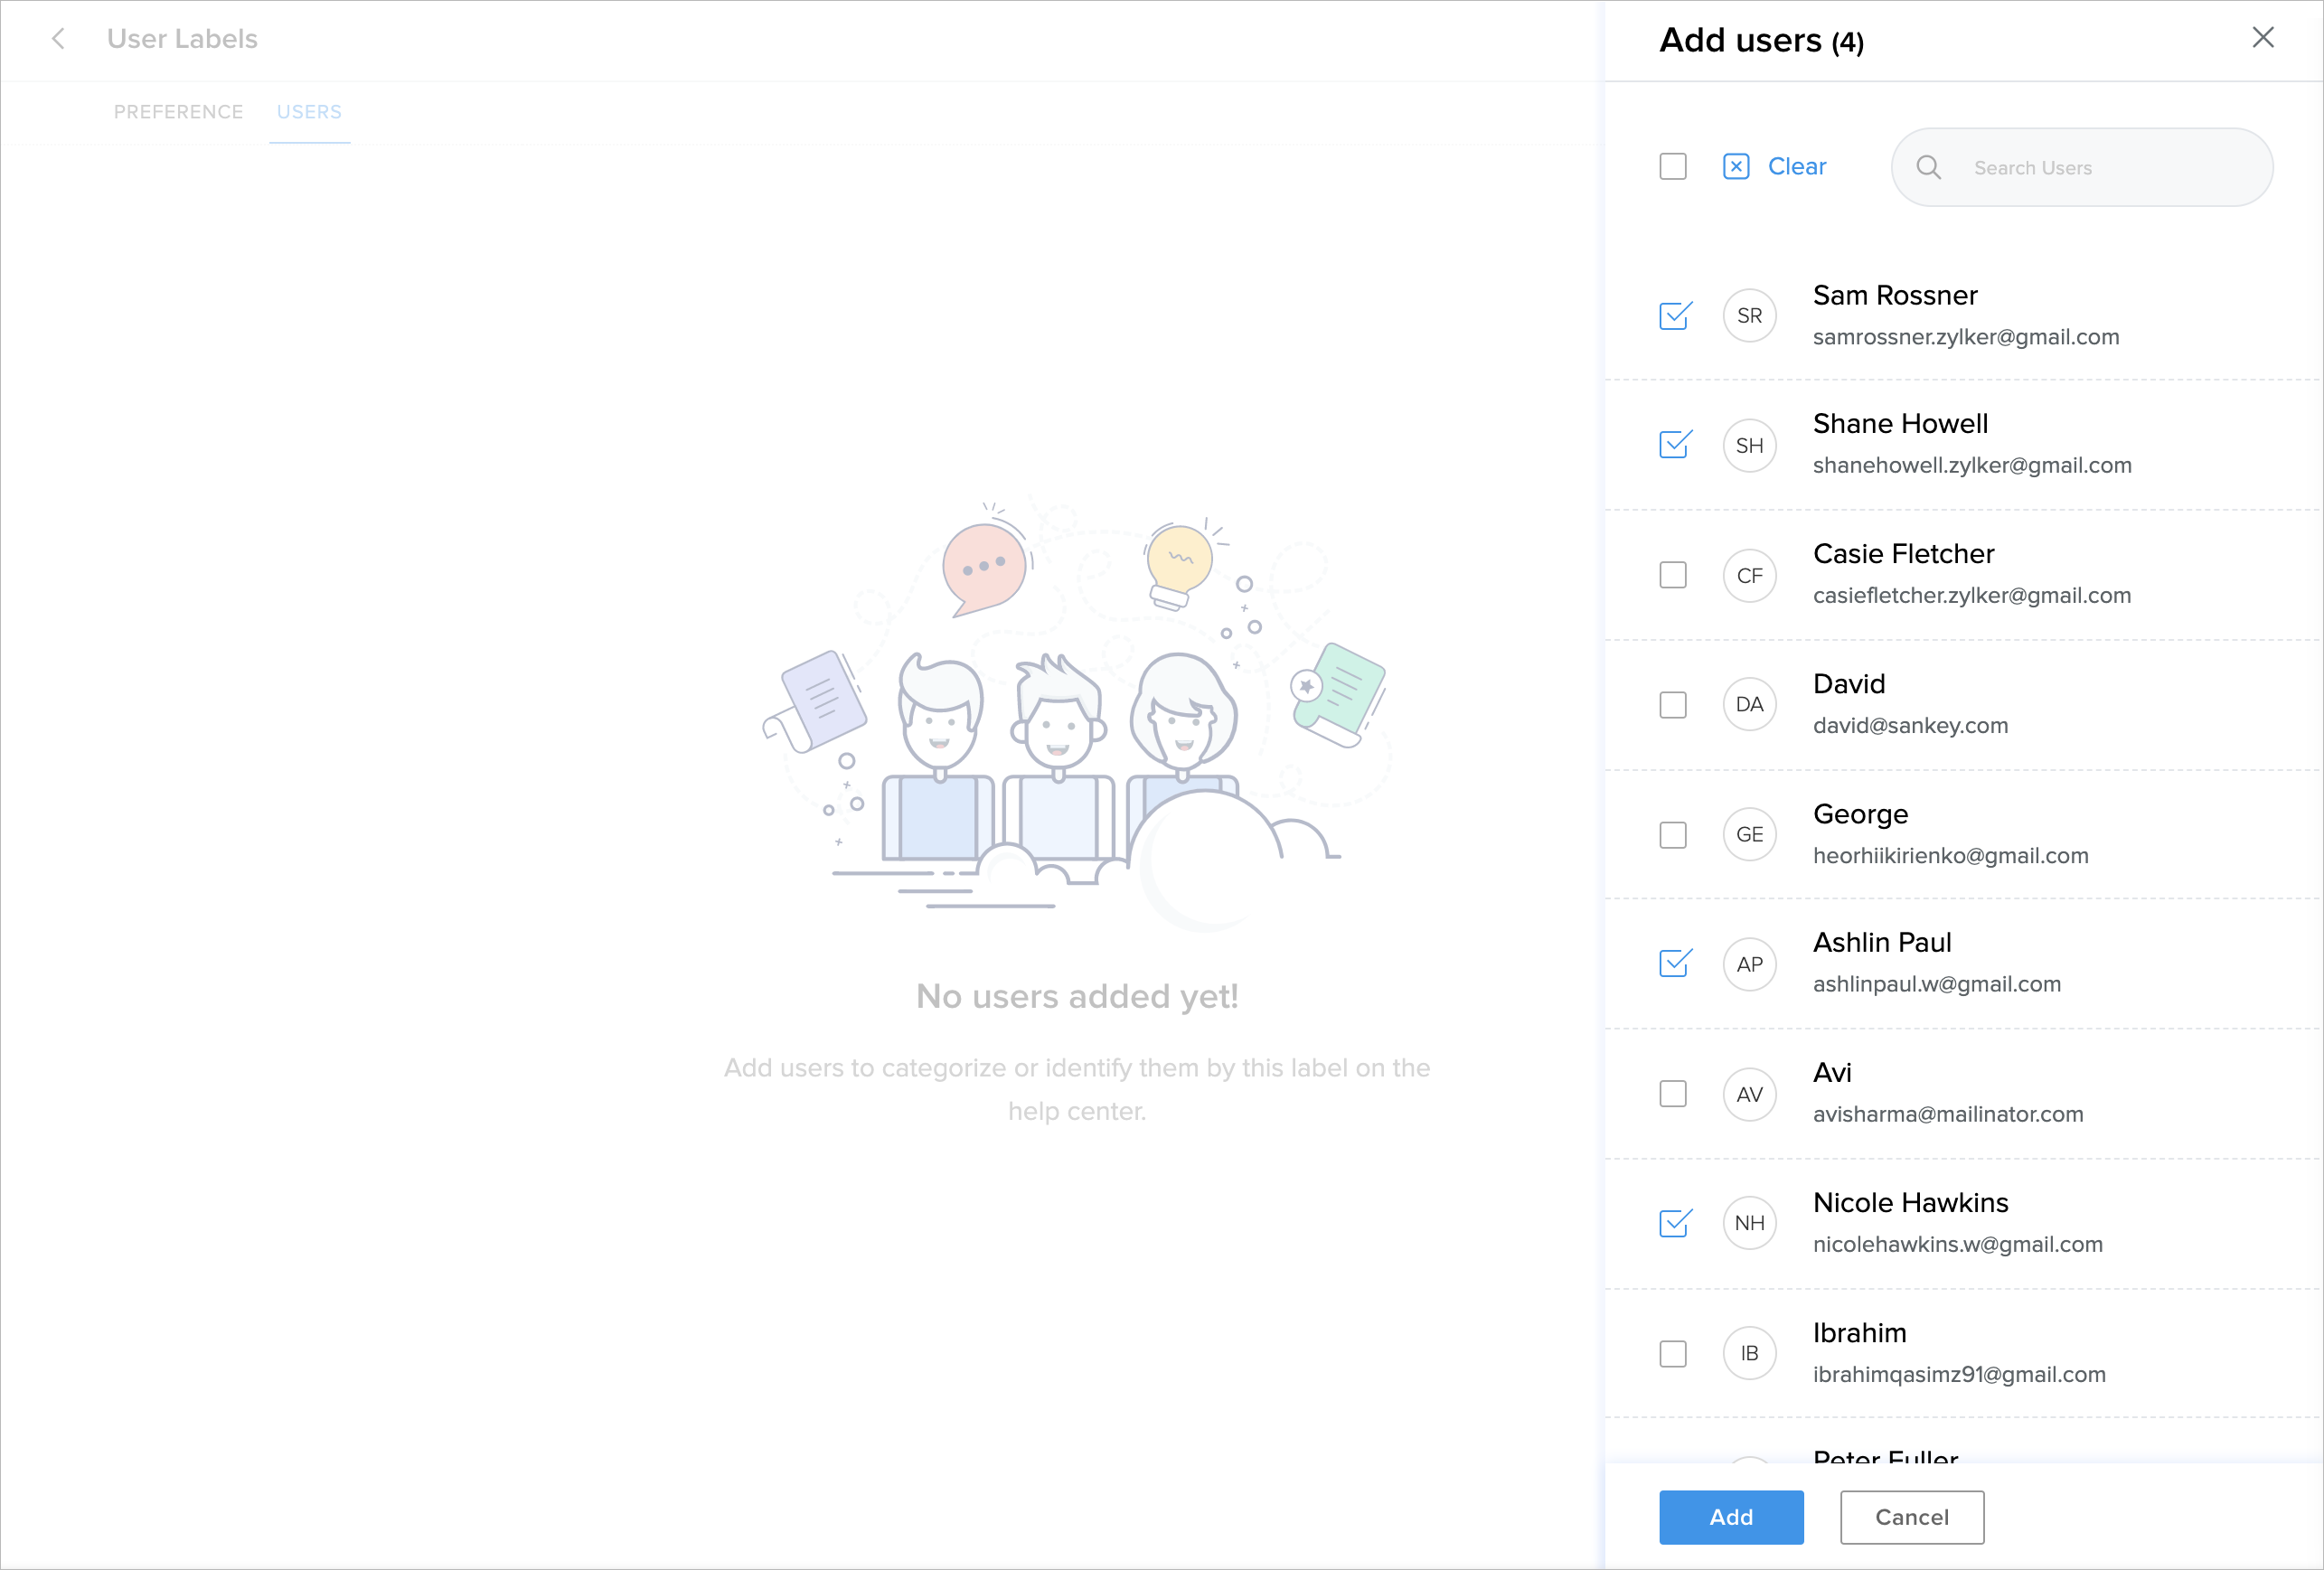Click the NH avatar for Nicole Hawkins
Viewport: 2324px width, 1570px height.
(x=1749, y=1223)
